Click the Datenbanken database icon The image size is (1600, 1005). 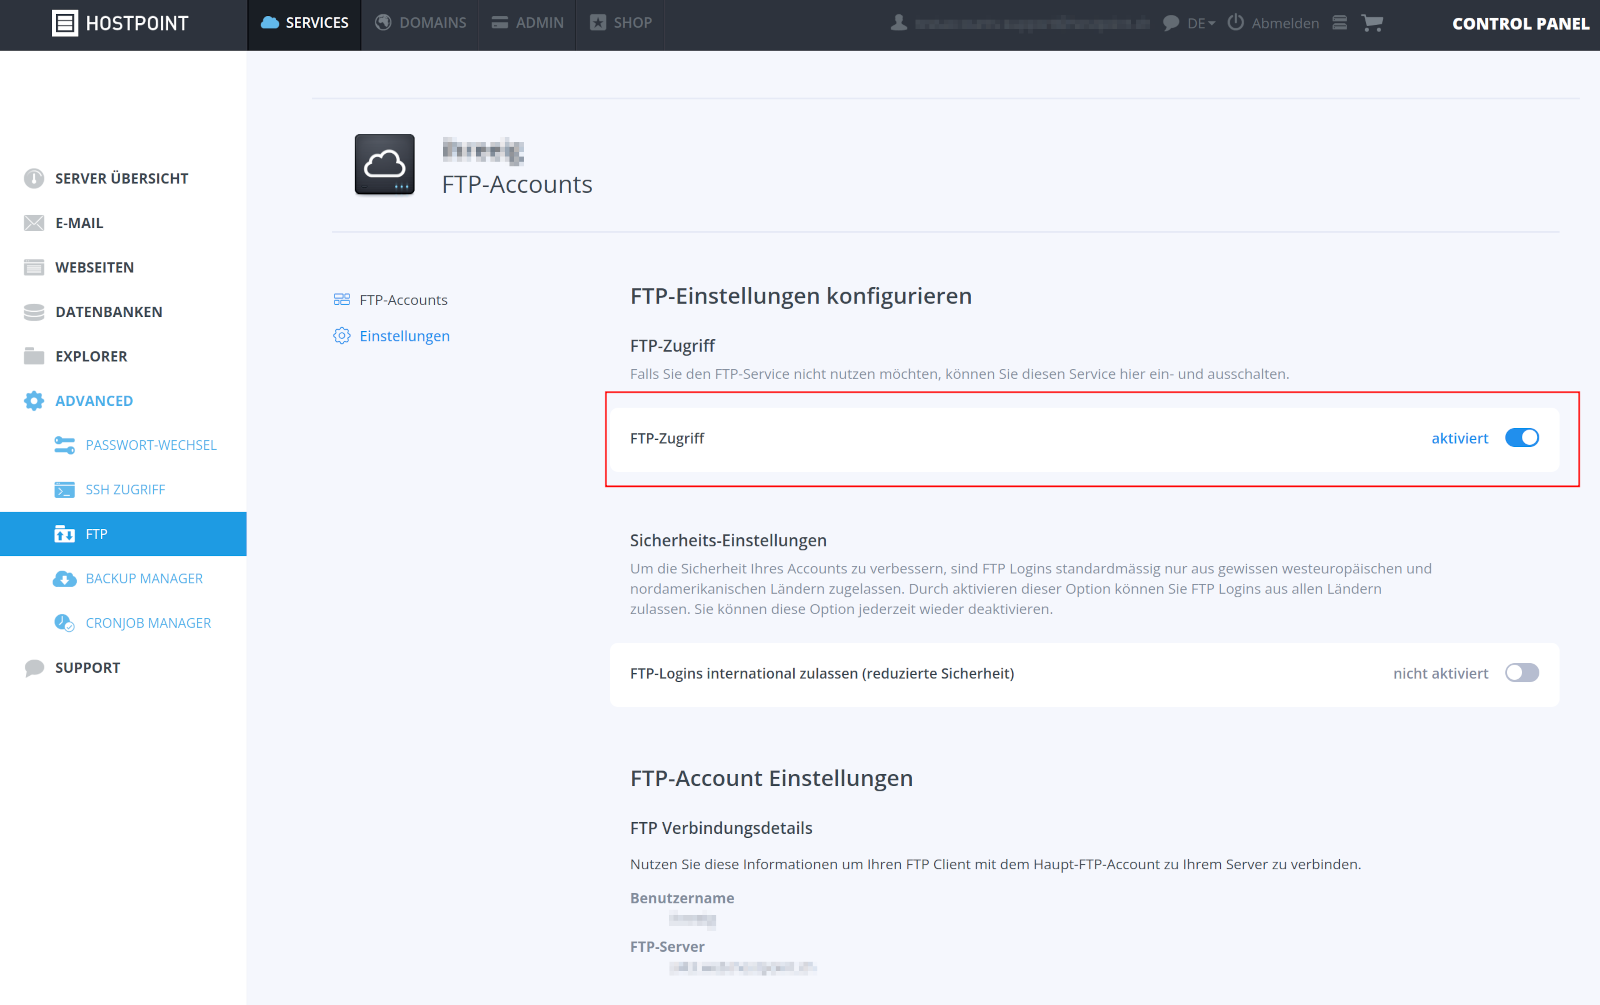click(34, 312)
